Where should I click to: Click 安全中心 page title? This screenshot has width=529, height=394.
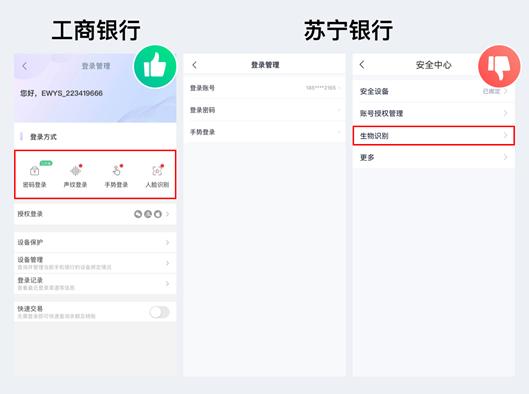click(434, 65)
